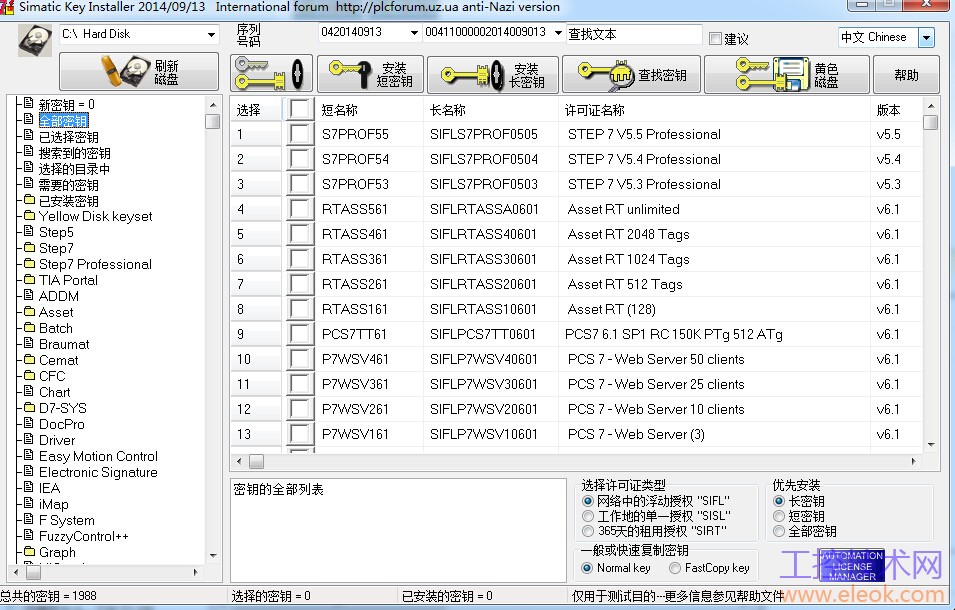Expand the 0420140913 serial dropdown
This screenshot has width=955, height=610.
414,32
